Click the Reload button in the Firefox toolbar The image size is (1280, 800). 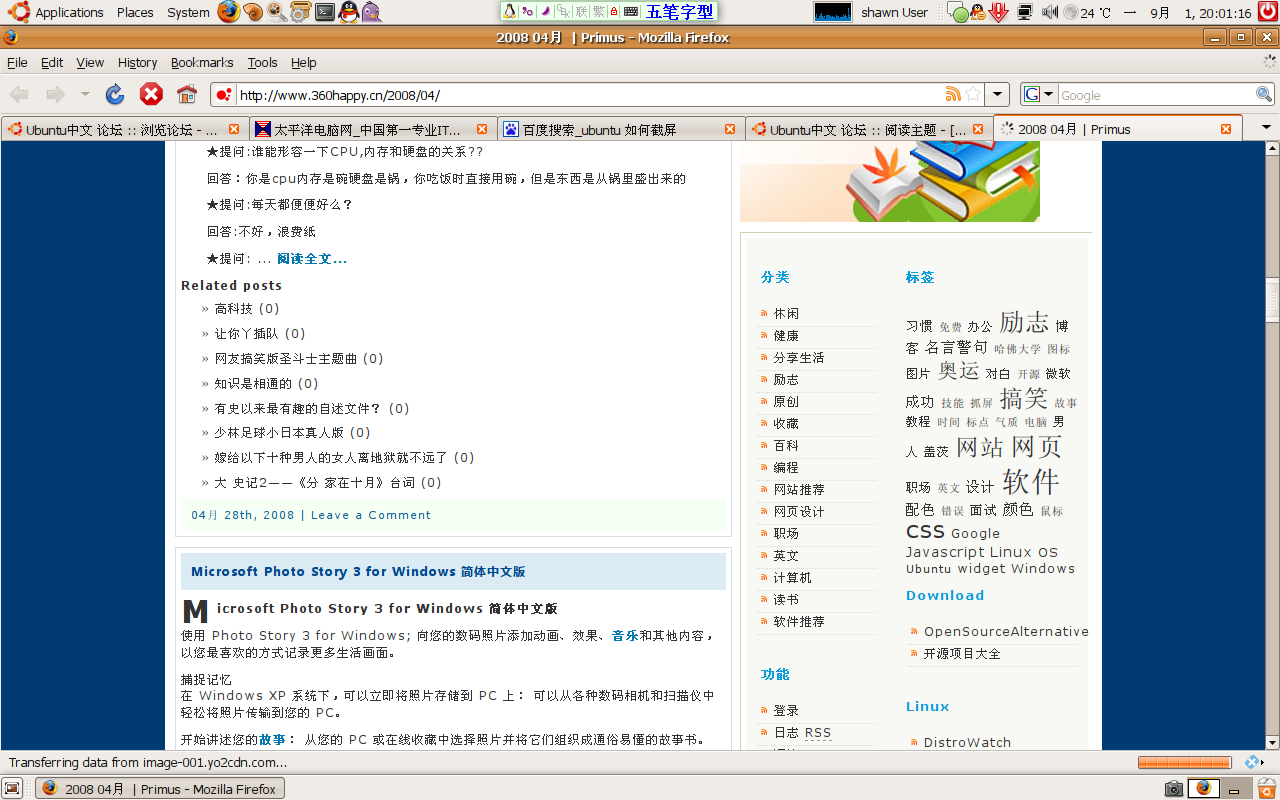coord(115,94)
